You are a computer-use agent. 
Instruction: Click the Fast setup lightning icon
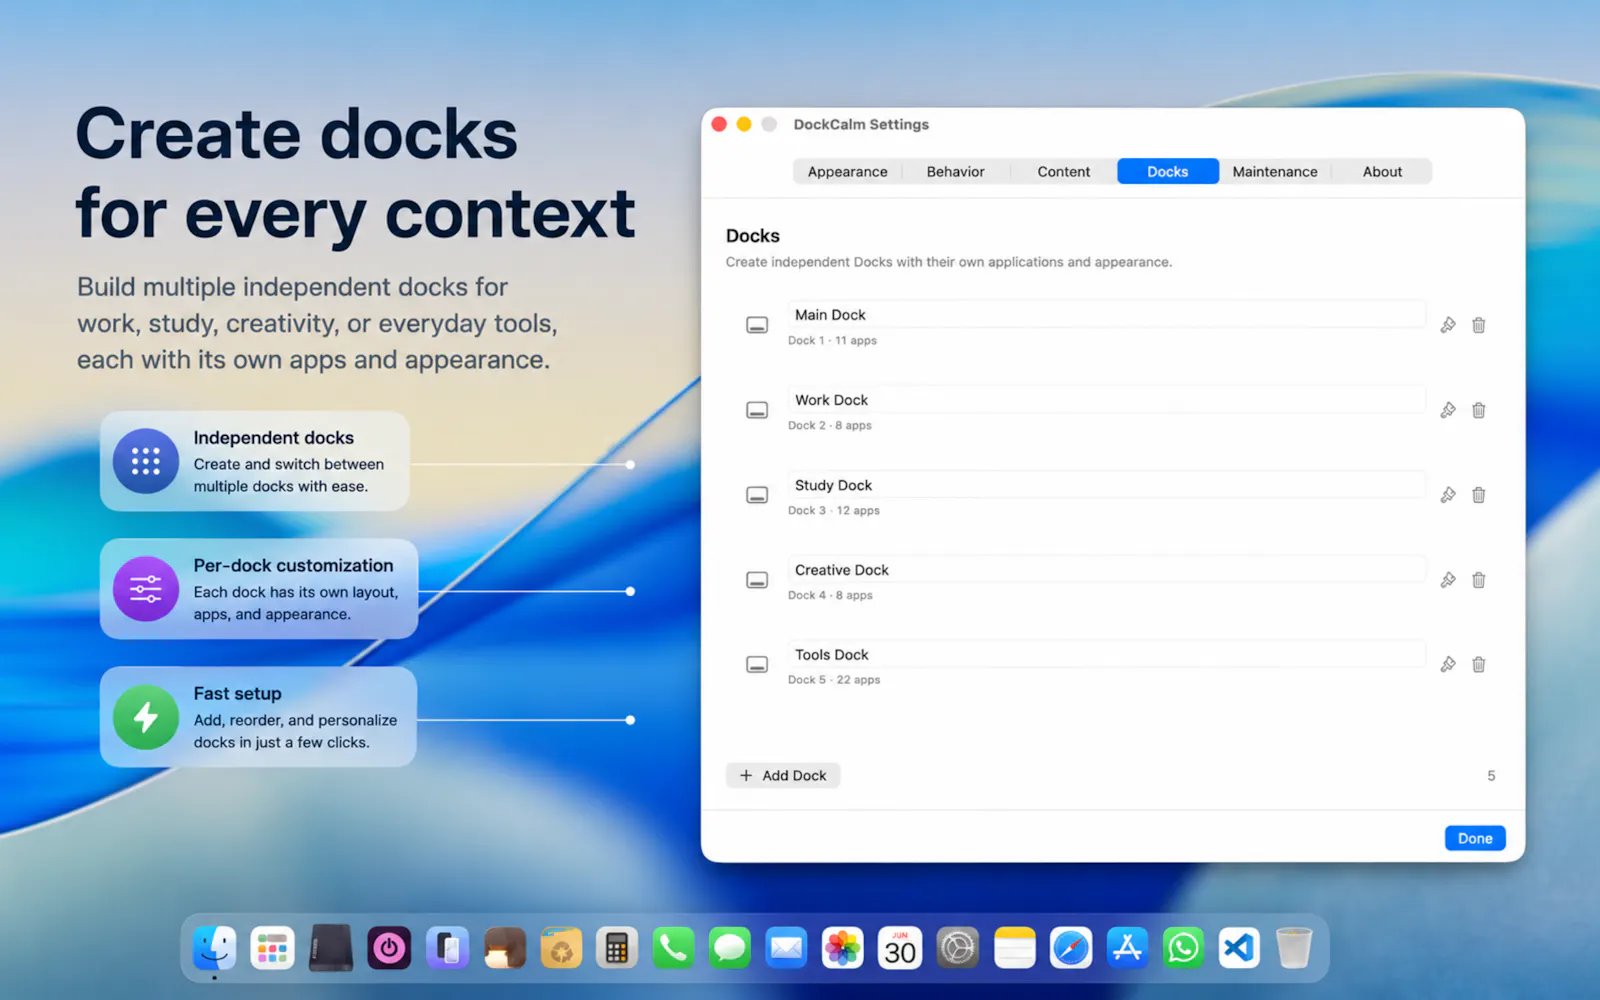coord(146,717)
